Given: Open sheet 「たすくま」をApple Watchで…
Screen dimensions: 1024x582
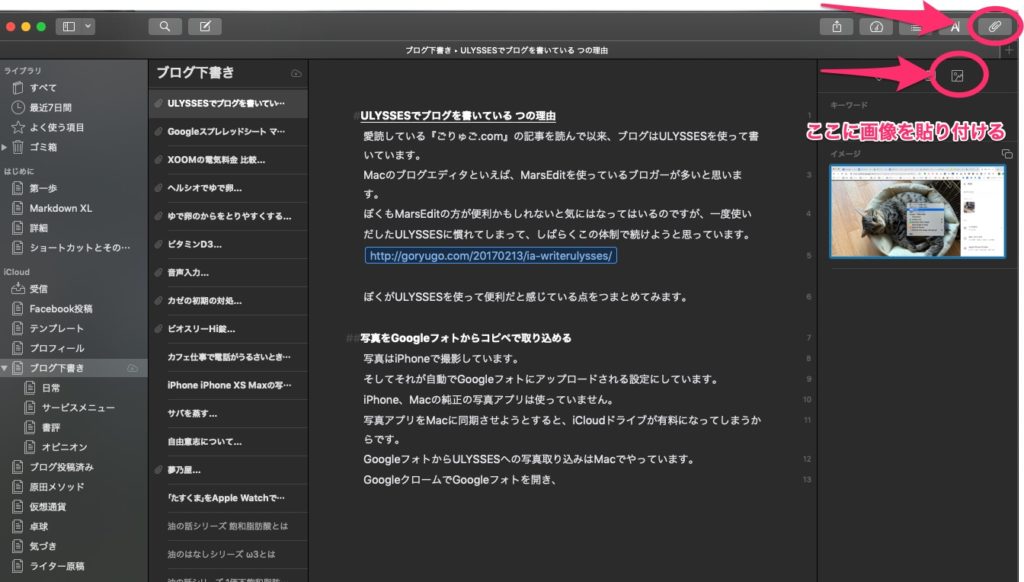Looking at the screenshot, I should coord(228,498).
